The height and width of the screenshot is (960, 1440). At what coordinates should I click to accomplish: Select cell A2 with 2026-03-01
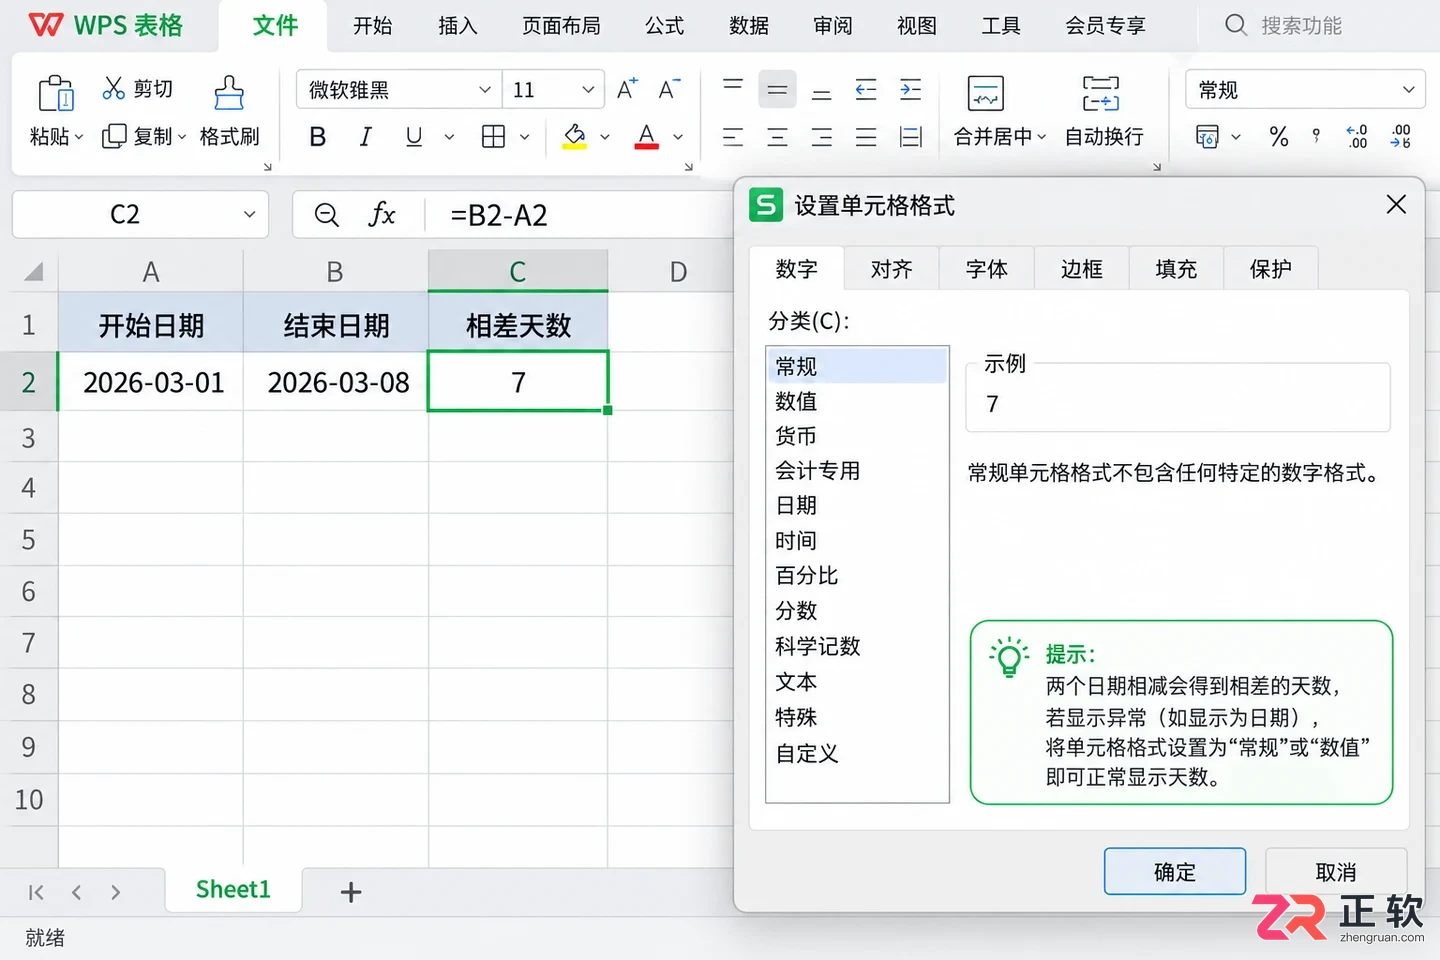coord(151,382)
